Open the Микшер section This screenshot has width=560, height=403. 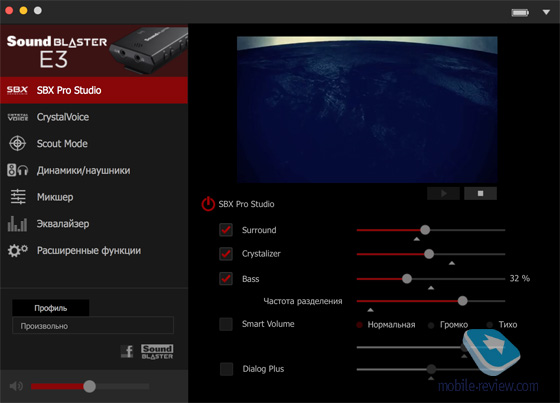94,197
